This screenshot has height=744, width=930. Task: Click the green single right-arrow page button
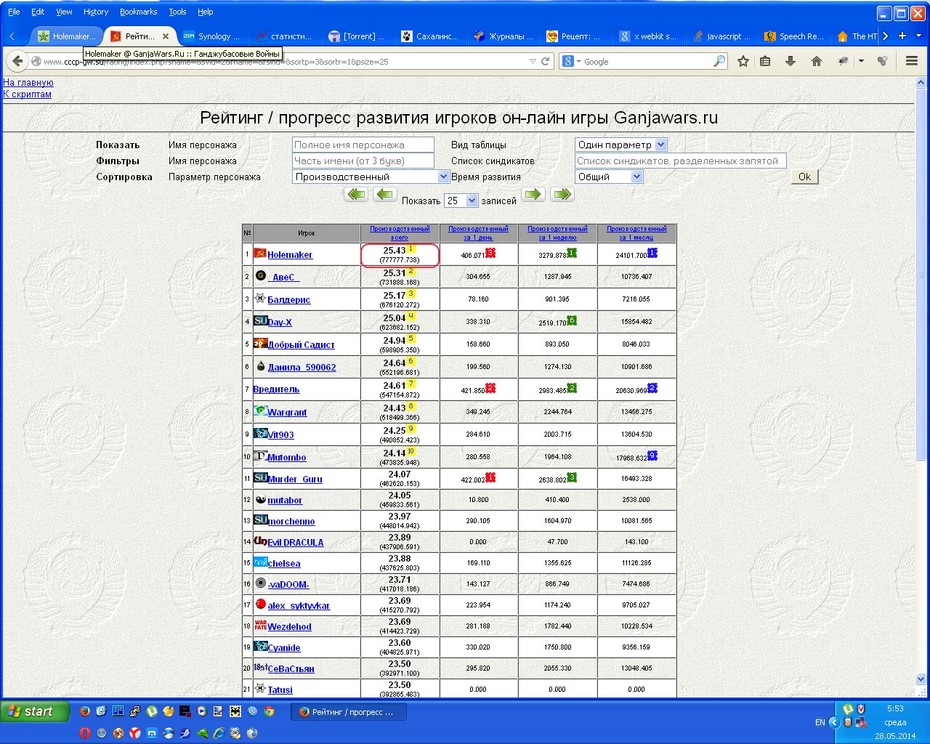(x=533, y=194)
